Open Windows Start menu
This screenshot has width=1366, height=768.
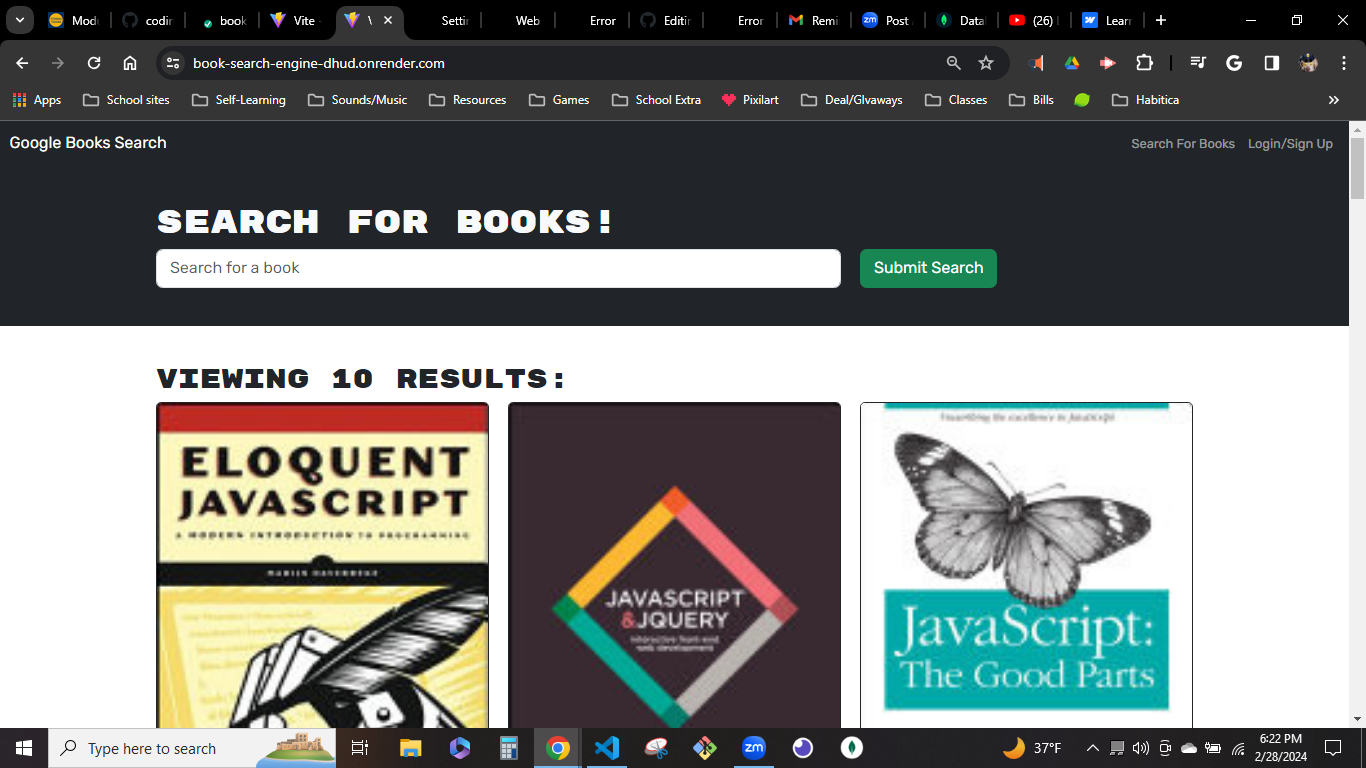pyautogui.click(x=24, y=748)
